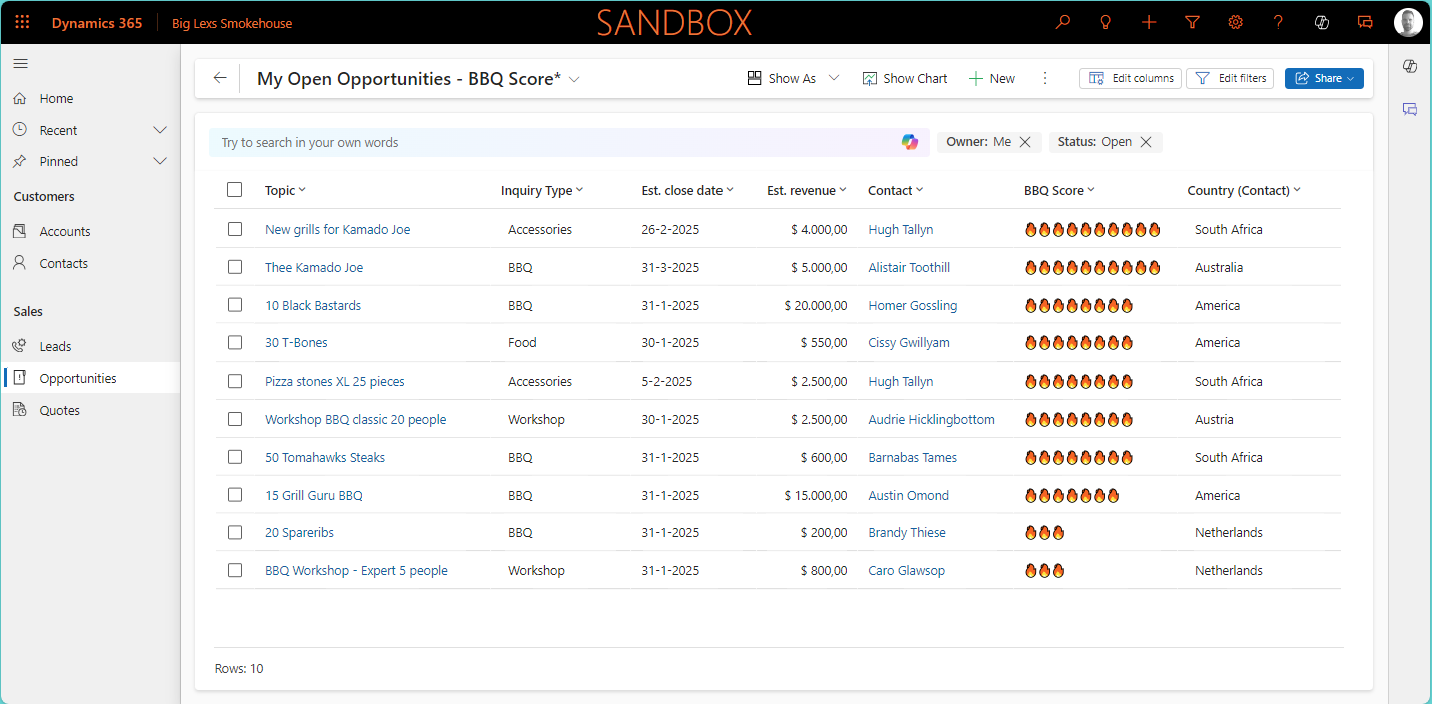
Task: Click Edit columns button
Action: pos(1131,78)
